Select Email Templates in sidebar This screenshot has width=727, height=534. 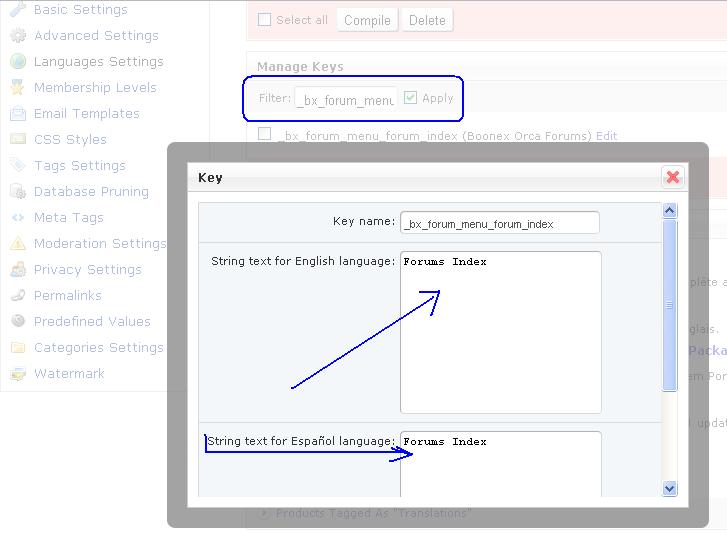click(x=87, y=113)
